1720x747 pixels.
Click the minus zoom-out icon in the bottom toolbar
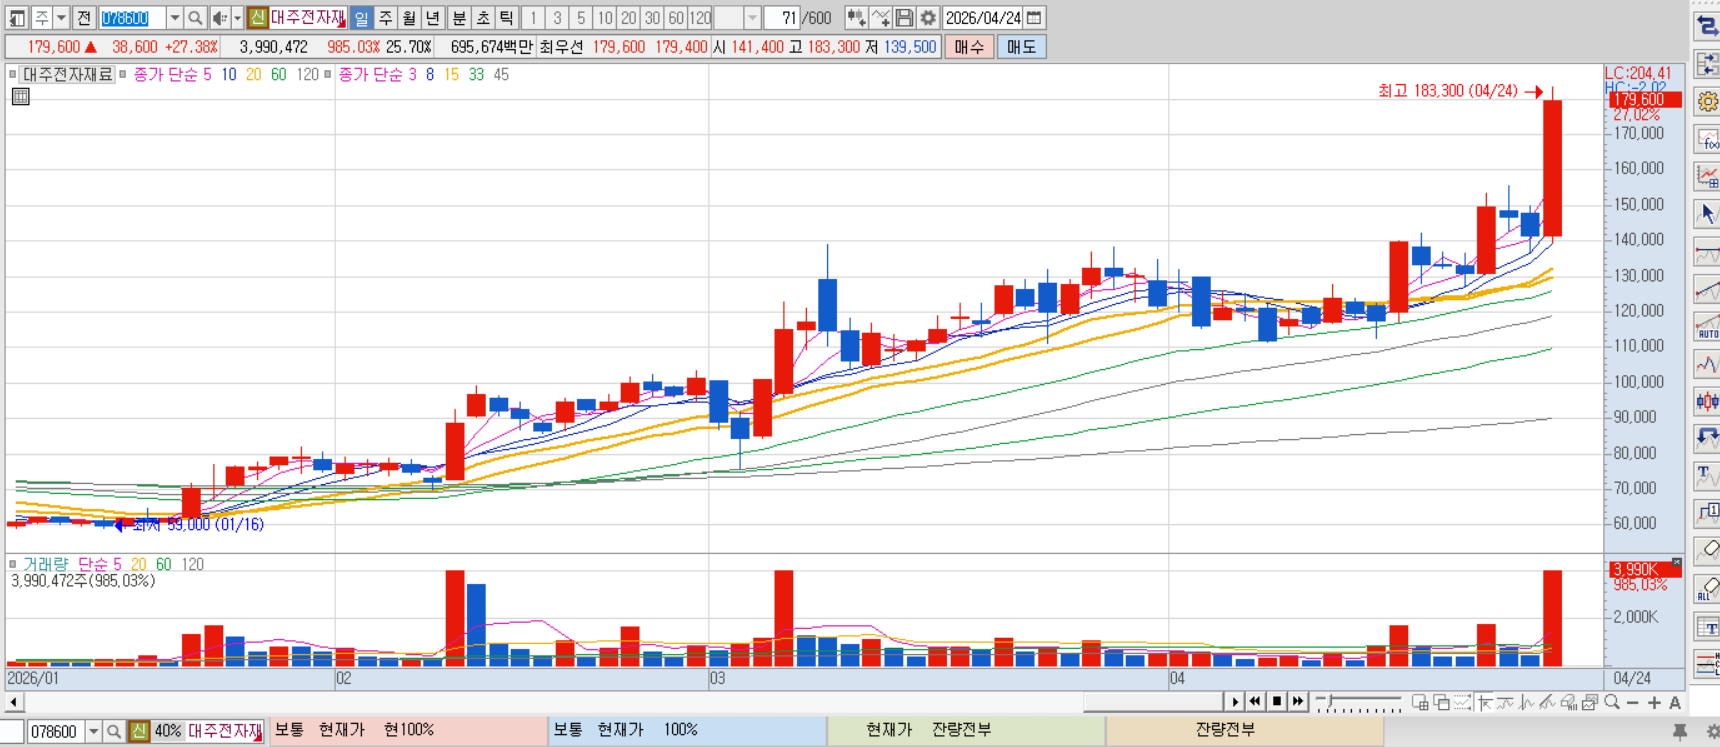point(1633,703)
